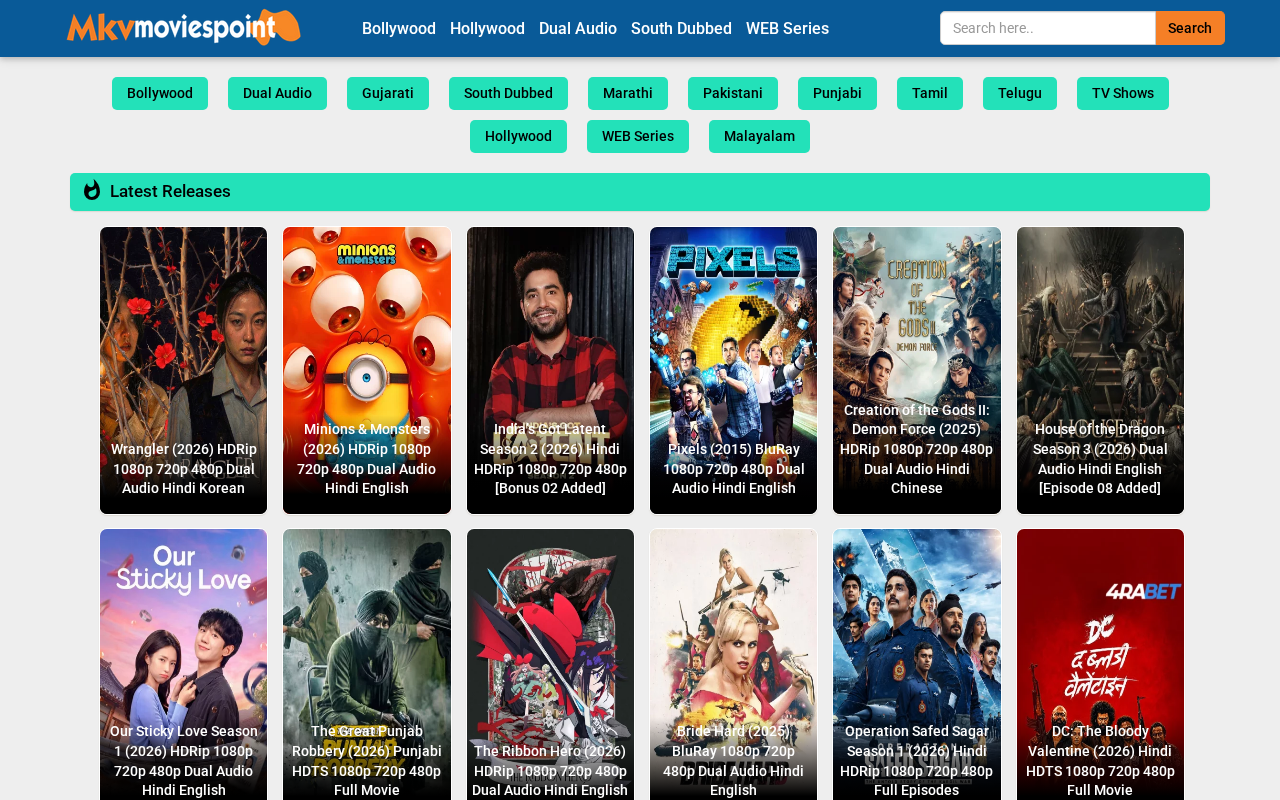Image resolution: width=1280 pixels, height=800 pixels.
Task: Click the Mkvmoviespoint logo
Action: (x=184, y=28)
